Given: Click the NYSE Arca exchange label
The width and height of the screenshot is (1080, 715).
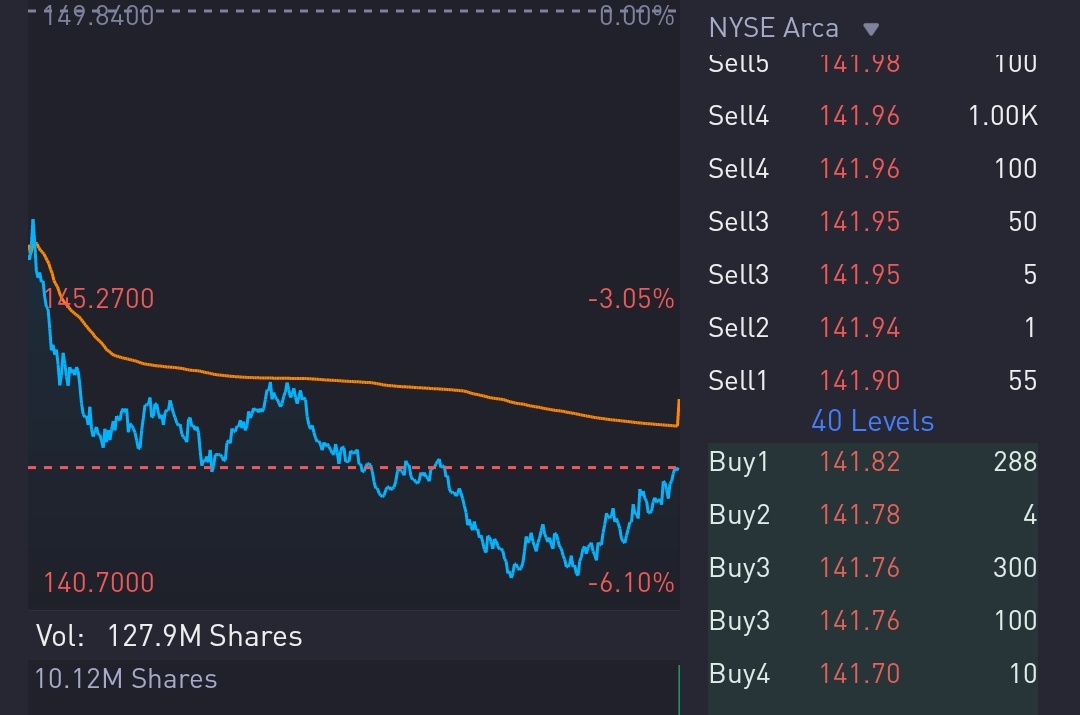Looking at the screenshot, I should tap(773, 28).
